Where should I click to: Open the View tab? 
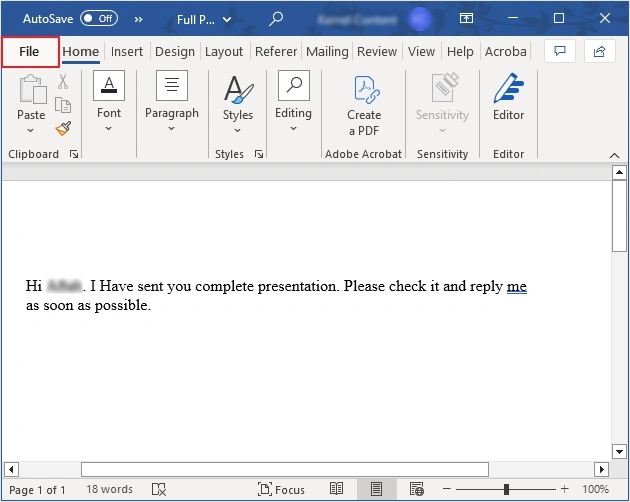point(421,52)
